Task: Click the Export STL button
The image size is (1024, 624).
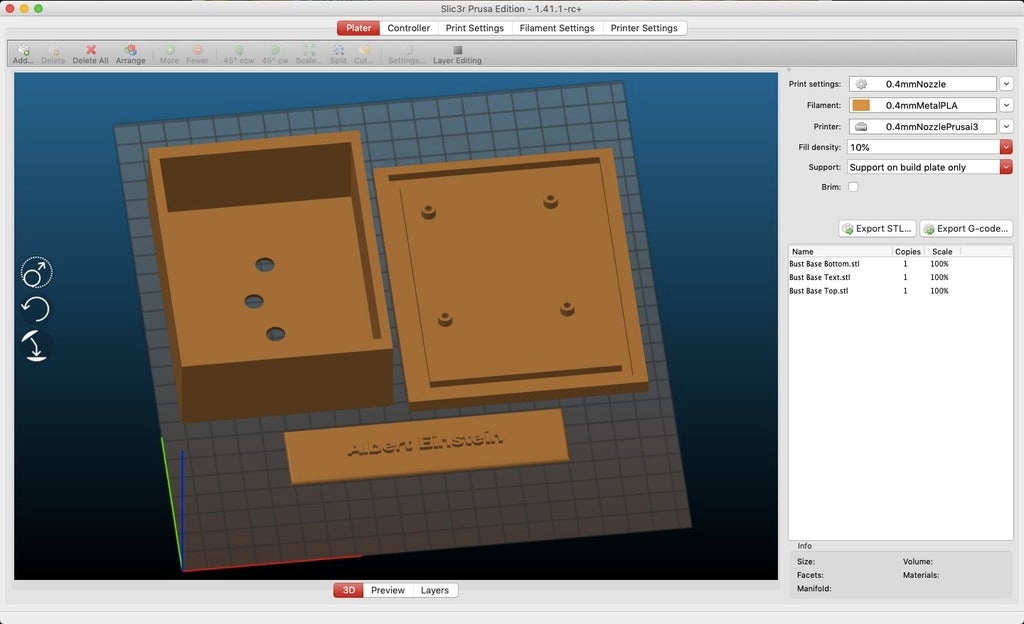Action: tap(877, 229)
